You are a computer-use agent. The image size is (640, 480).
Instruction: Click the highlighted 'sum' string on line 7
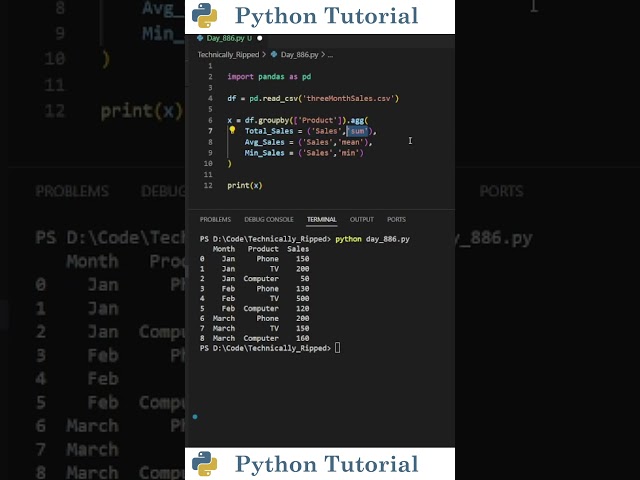click(358, 131)
